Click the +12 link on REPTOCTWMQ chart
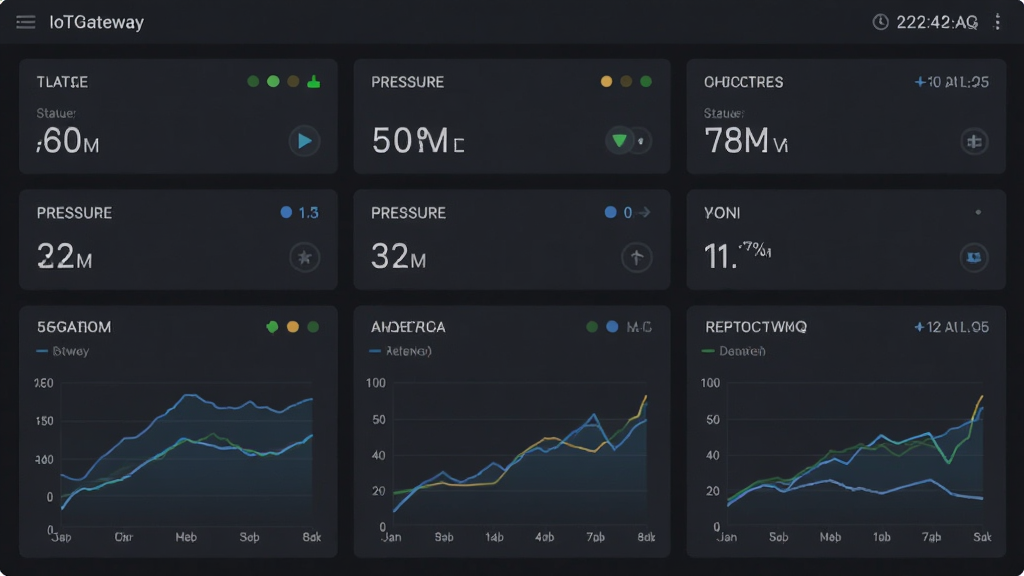 tap(952, 327)
